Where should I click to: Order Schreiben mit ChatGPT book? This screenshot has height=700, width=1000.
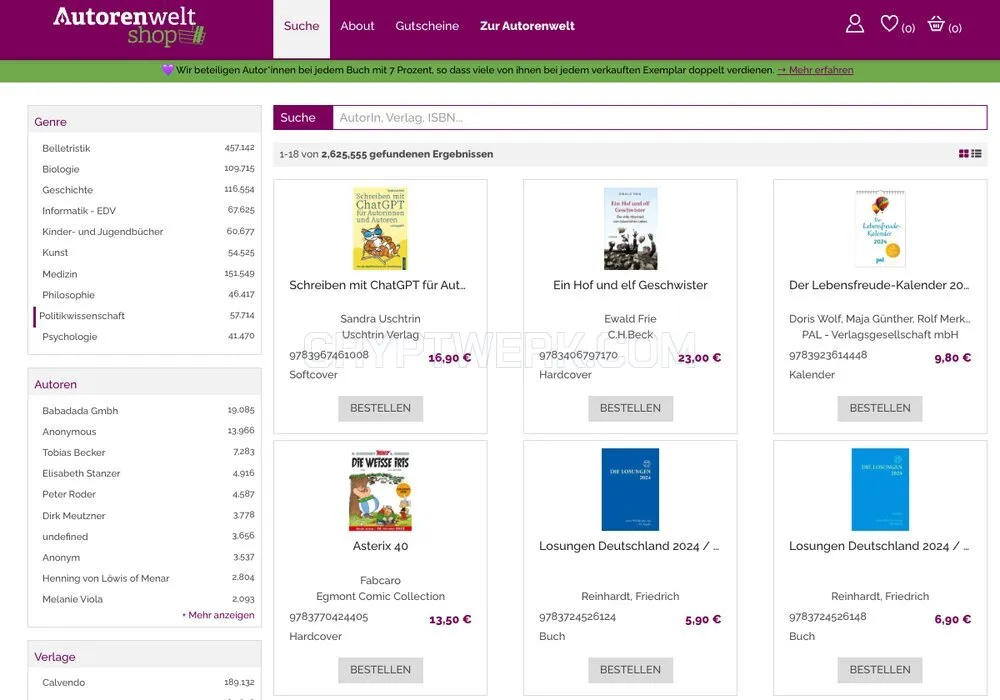(380, 408)
